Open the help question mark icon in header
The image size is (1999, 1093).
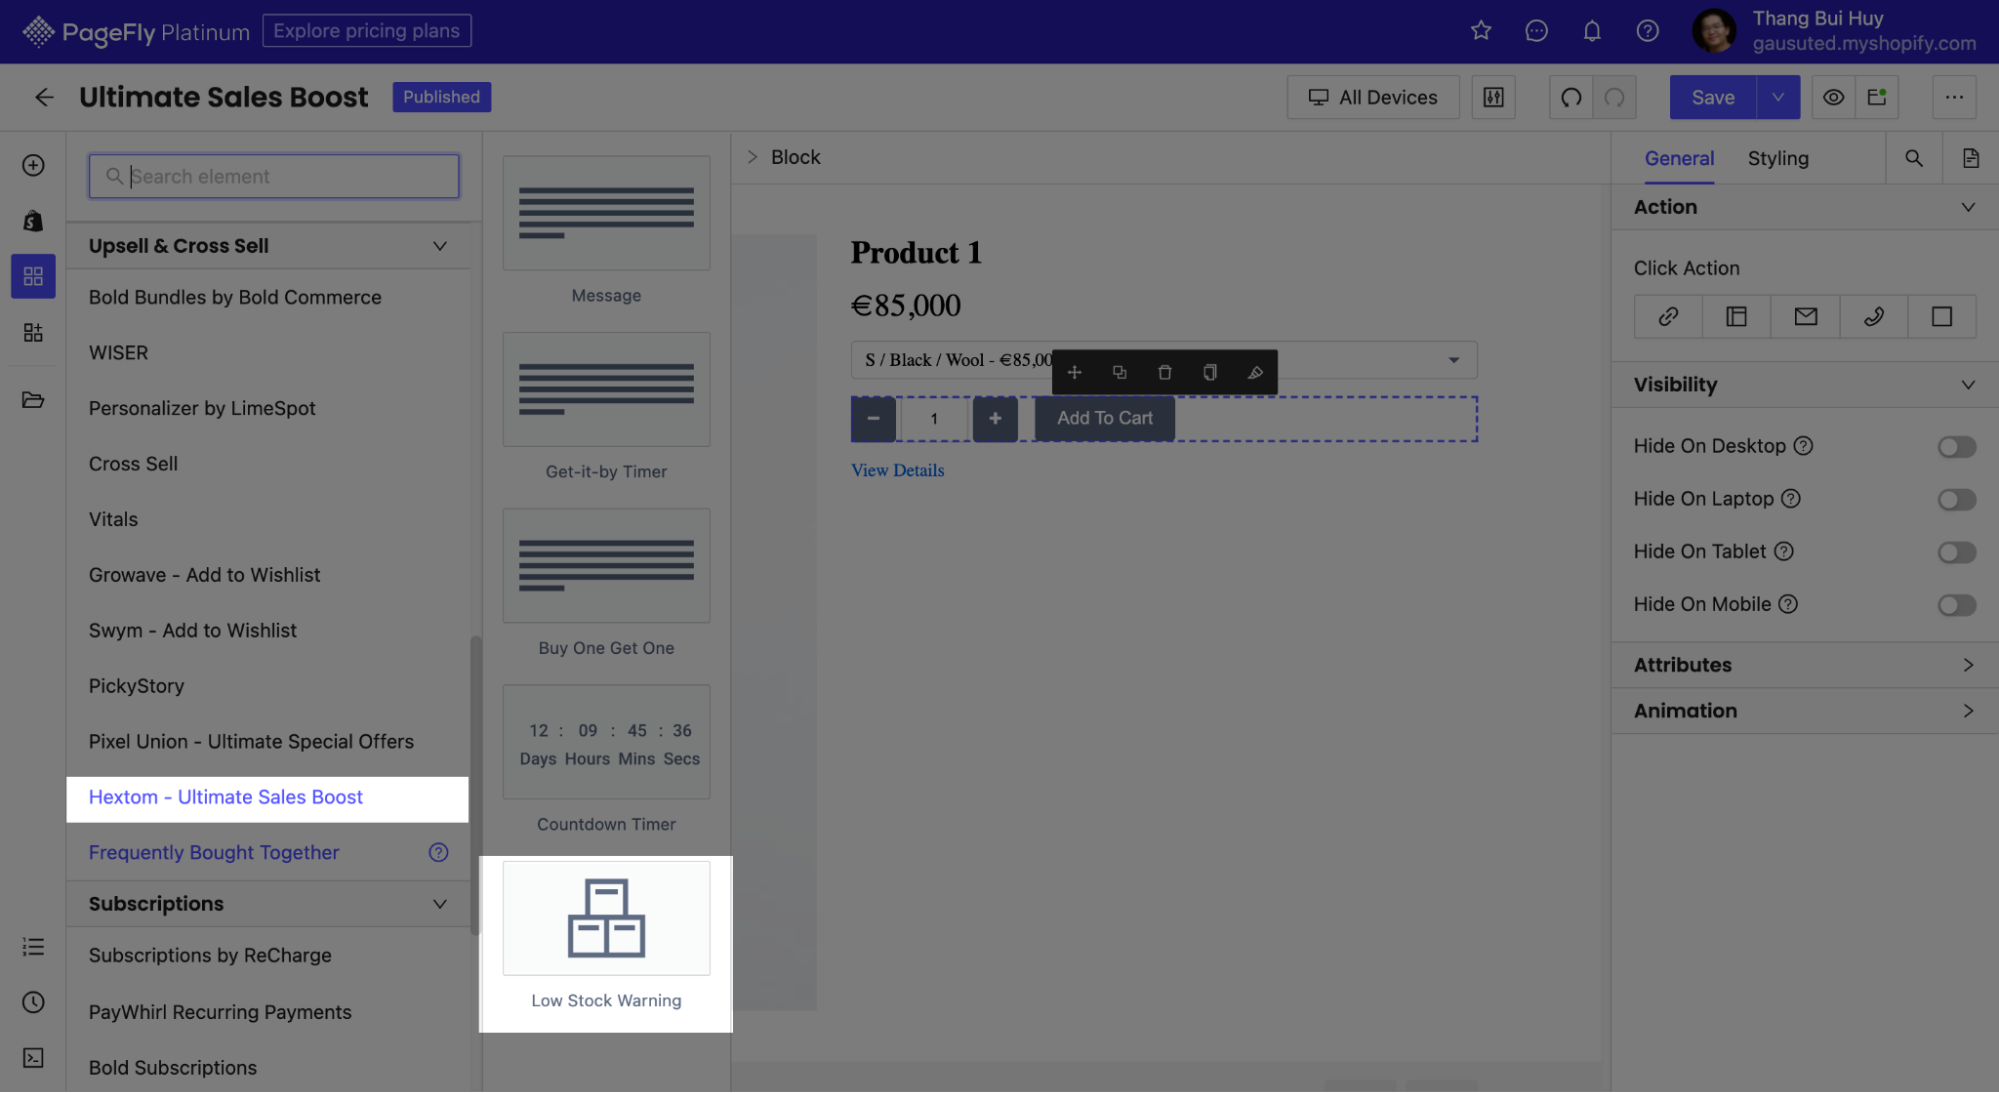pos(1648,31)
